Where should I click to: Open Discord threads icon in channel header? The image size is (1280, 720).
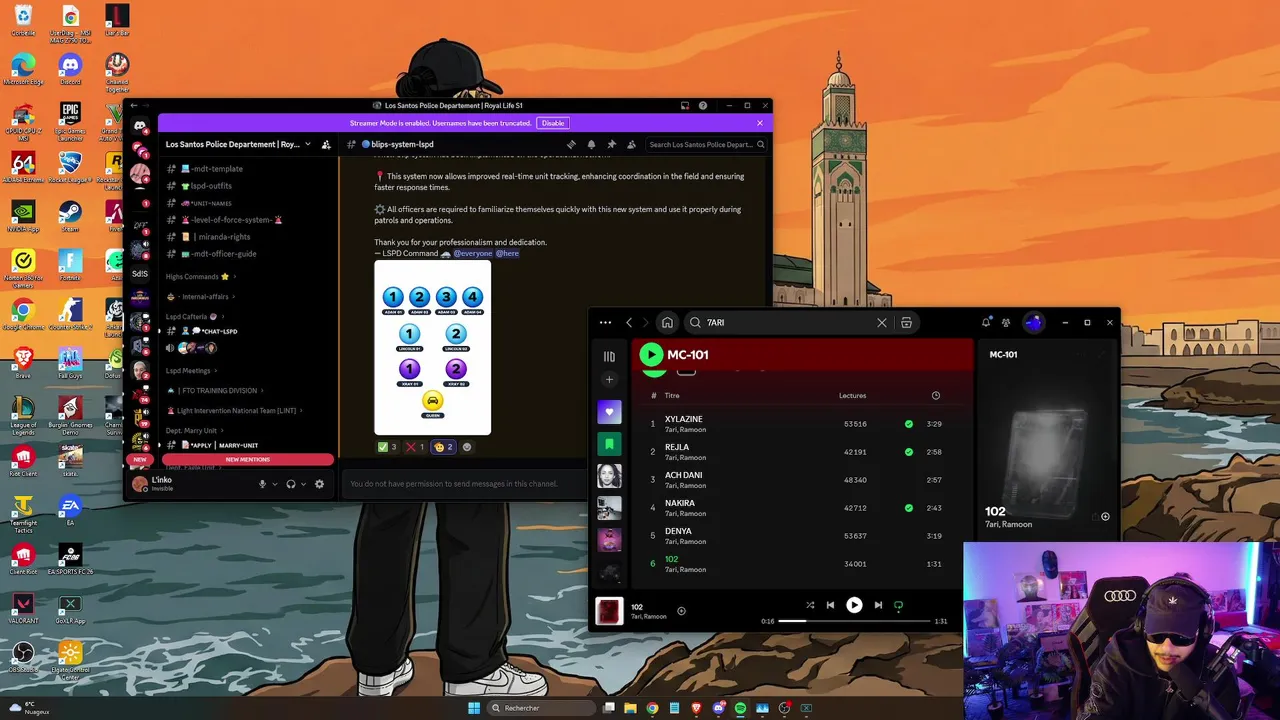click(x=571, y=144)
